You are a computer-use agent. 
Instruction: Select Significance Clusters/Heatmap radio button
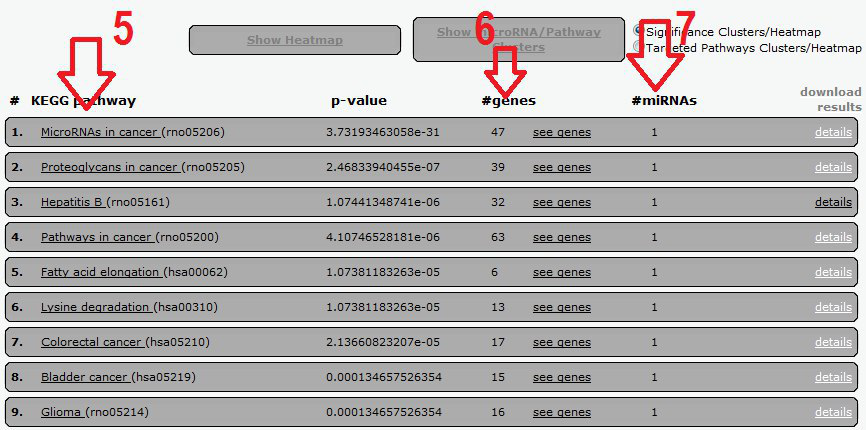click(x=639, y=32)
